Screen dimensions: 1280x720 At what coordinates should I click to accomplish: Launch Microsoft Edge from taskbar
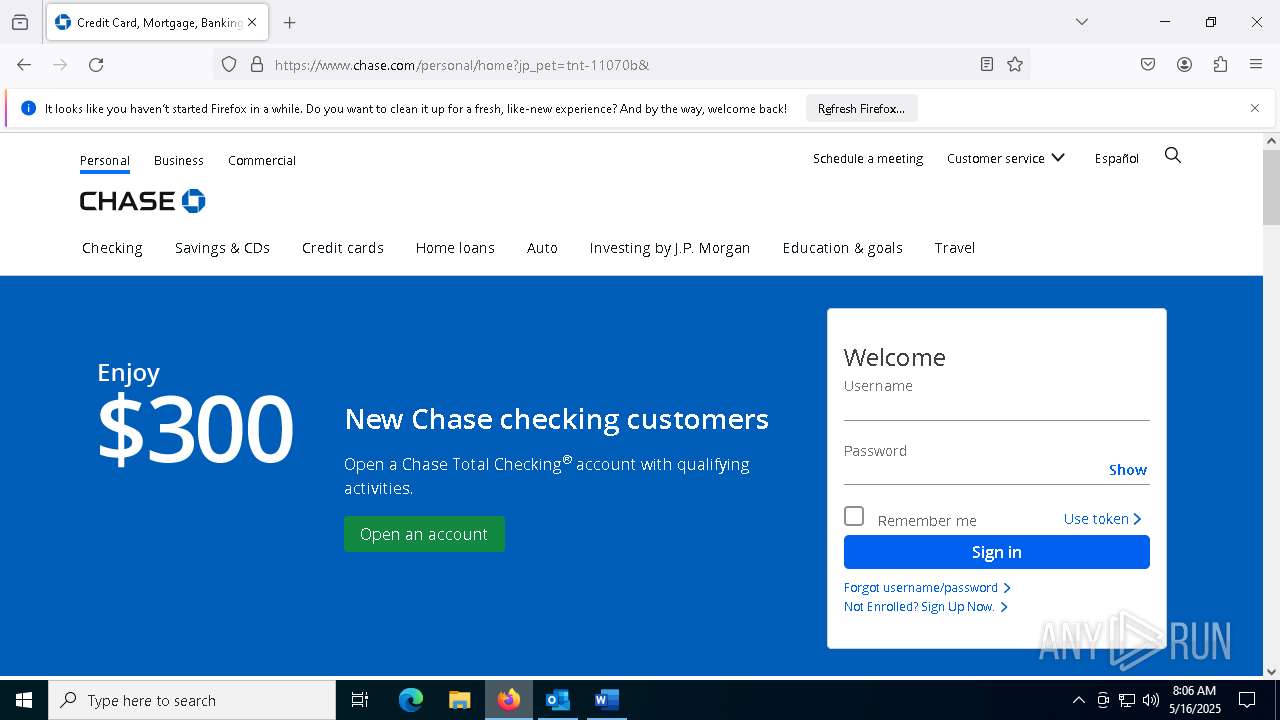click(x=411, y=700)
